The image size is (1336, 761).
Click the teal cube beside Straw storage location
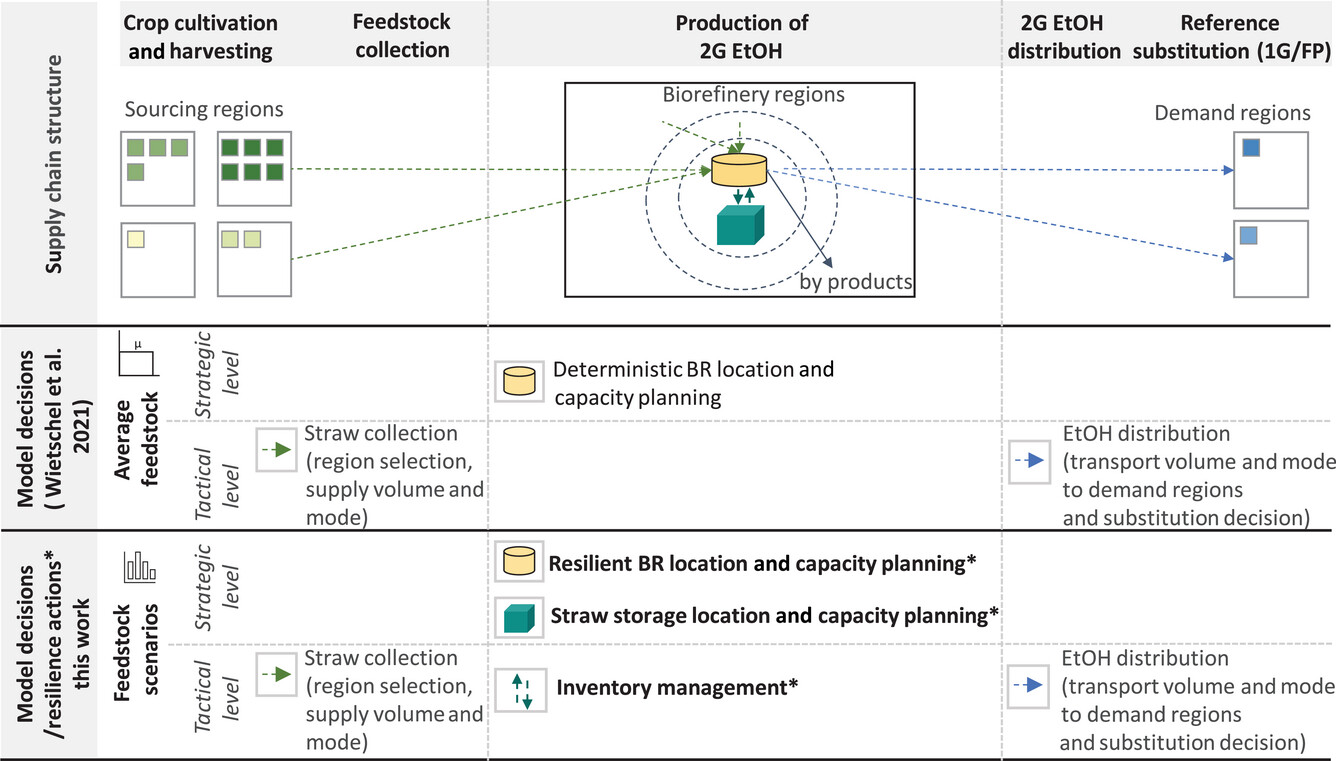[518, 617]
